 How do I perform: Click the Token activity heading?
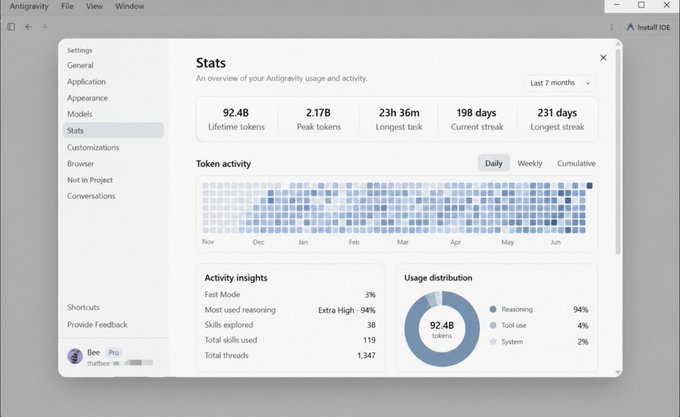223,164
